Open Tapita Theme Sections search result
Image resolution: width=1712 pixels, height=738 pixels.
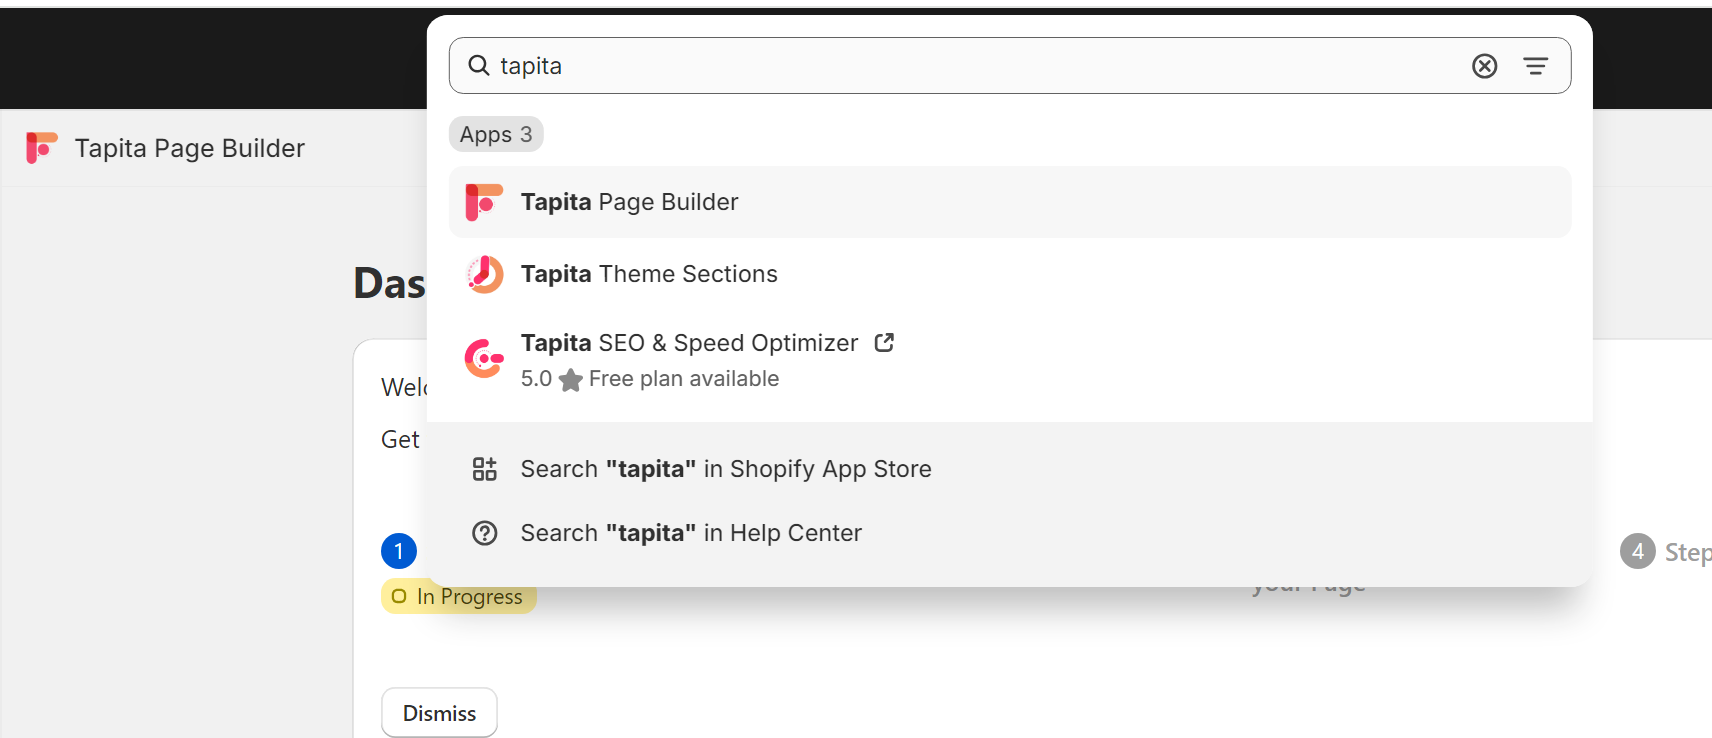click(649, 274)
